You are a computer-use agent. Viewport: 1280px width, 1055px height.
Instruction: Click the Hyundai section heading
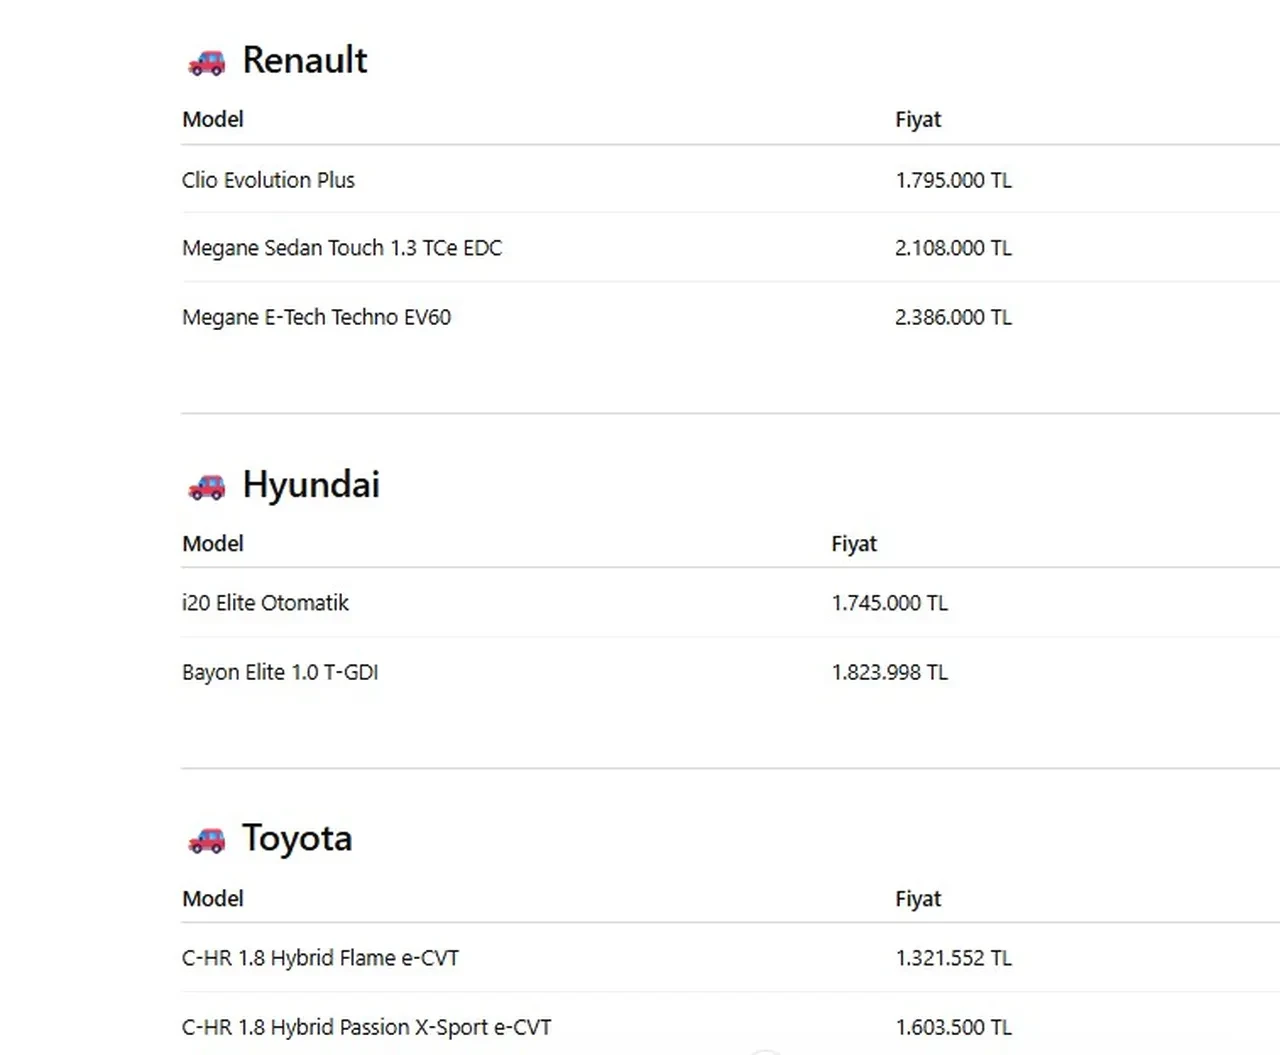click(311, 484)
